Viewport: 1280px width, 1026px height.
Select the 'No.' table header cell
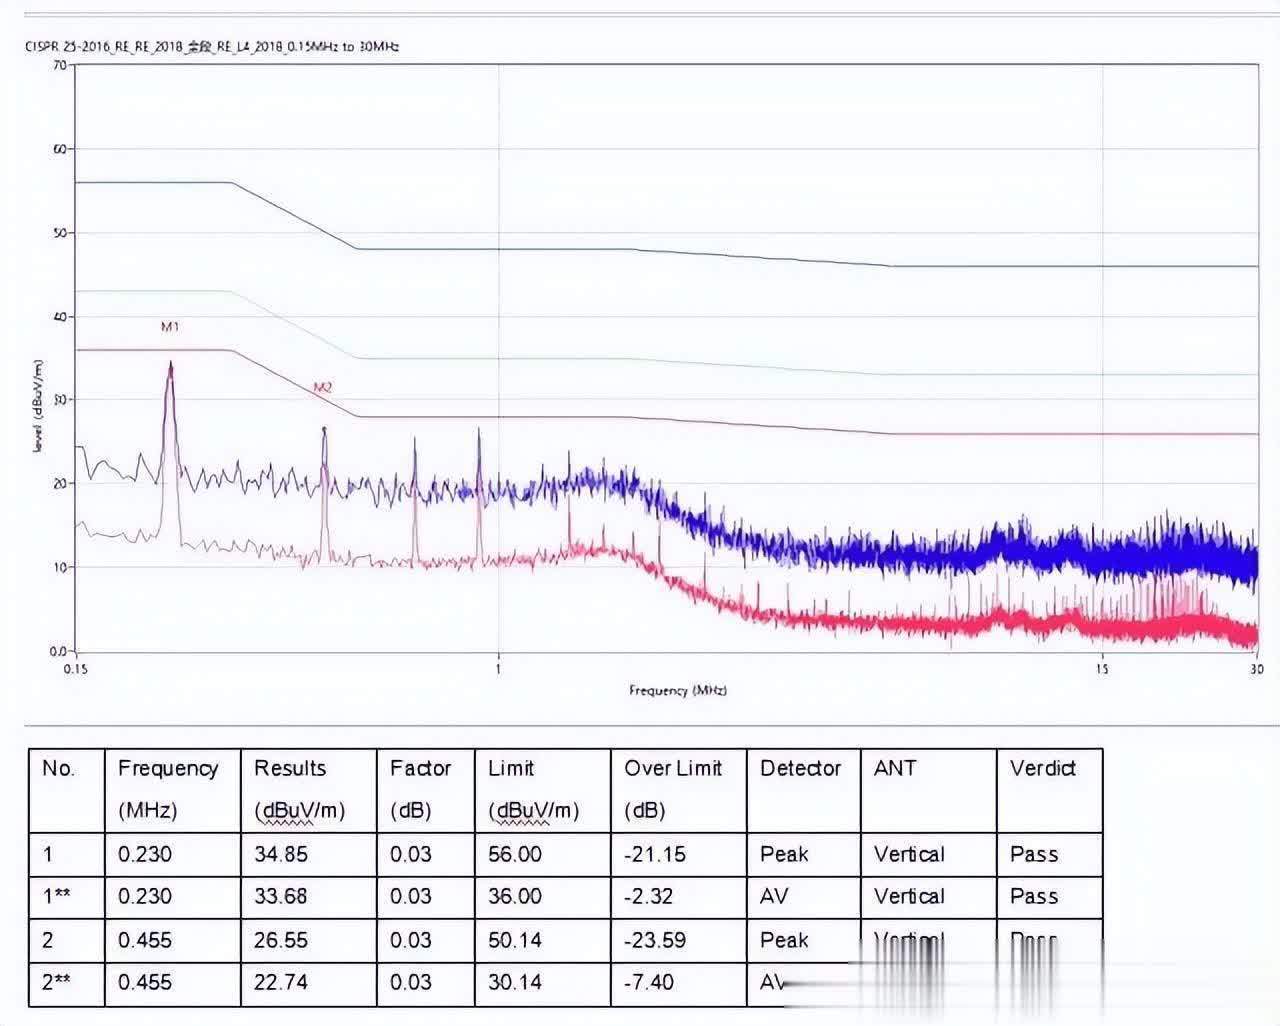59,768
